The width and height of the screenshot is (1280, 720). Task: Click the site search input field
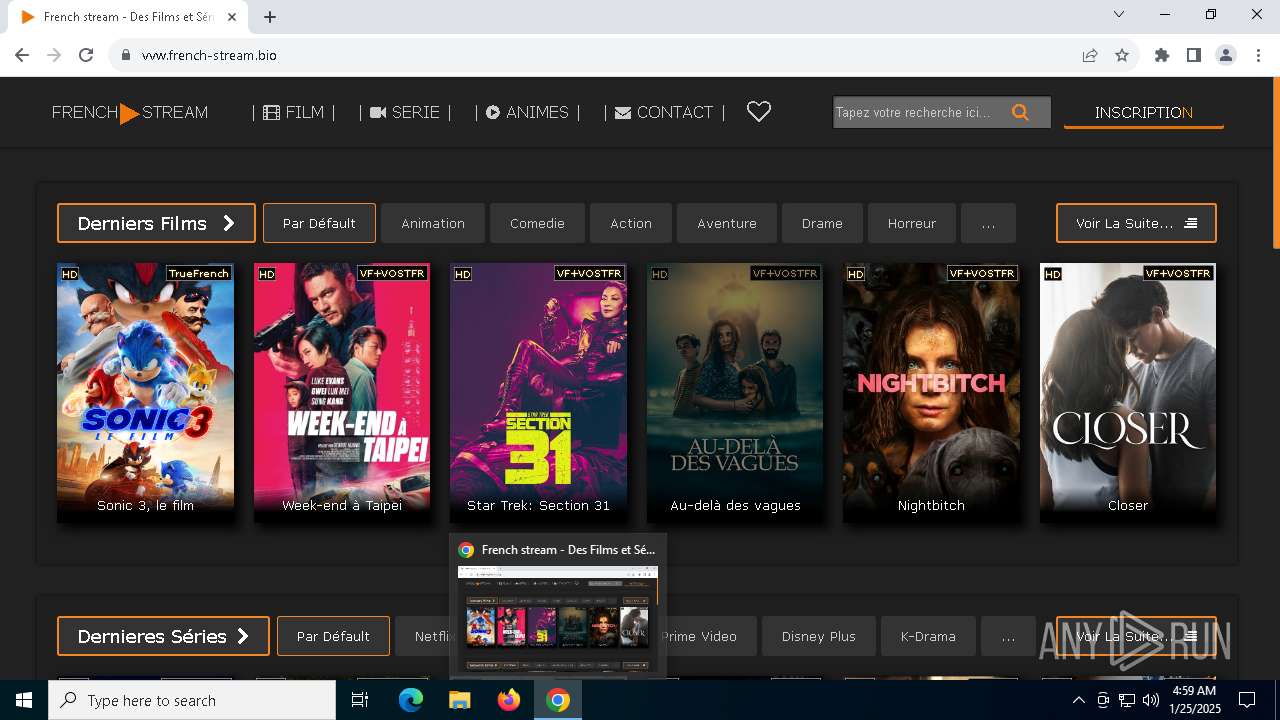[x=920, y=112]
